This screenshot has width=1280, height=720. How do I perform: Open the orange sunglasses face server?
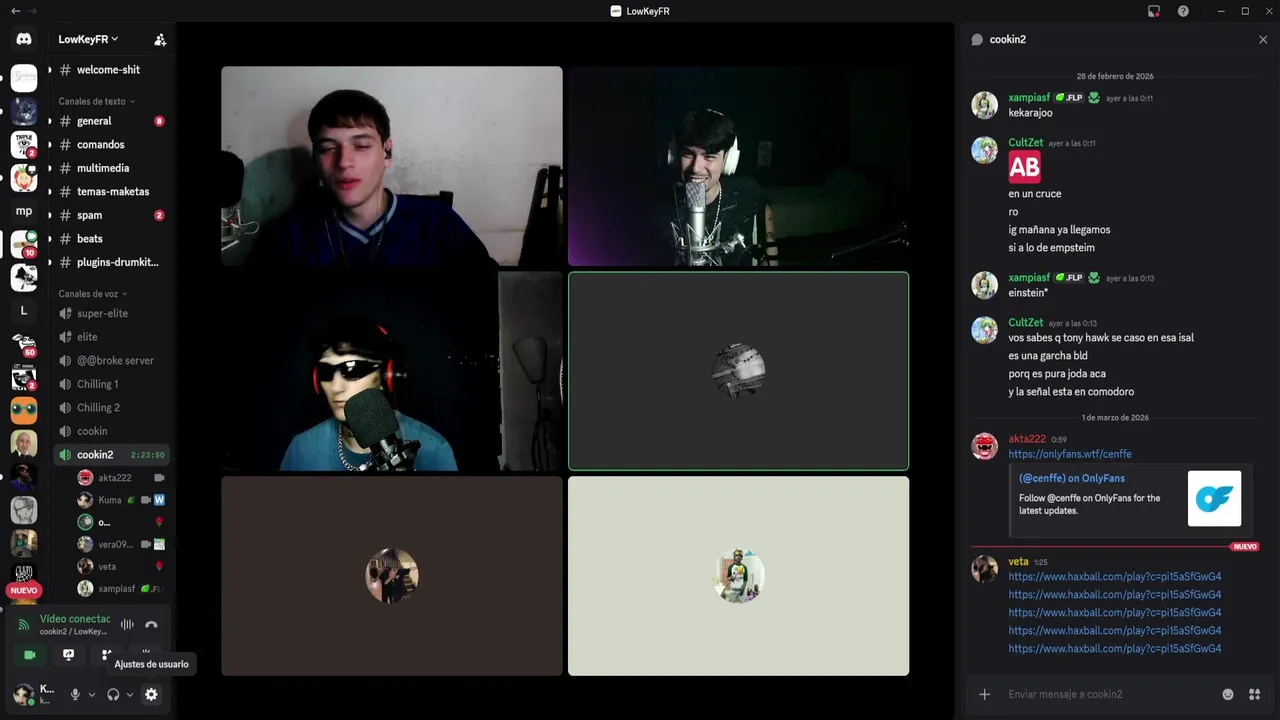[x=24, y=411]
